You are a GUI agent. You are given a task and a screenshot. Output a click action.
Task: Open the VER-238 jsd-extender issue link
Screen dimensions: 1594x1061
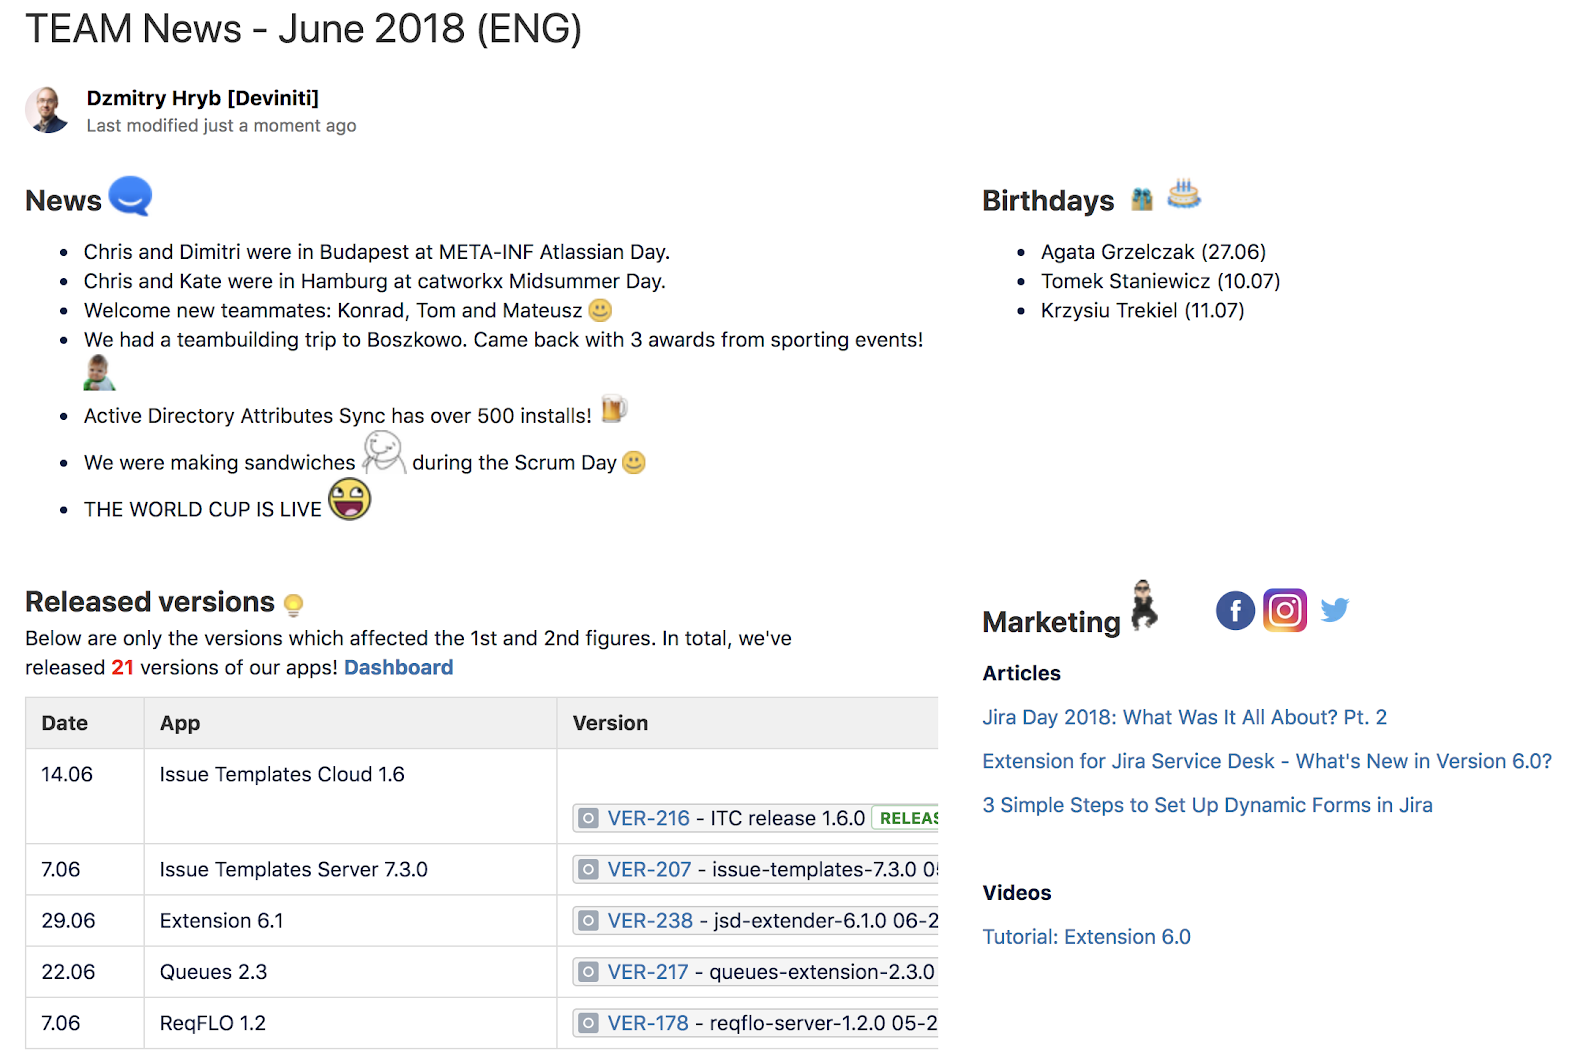click(x=650, y=920)
